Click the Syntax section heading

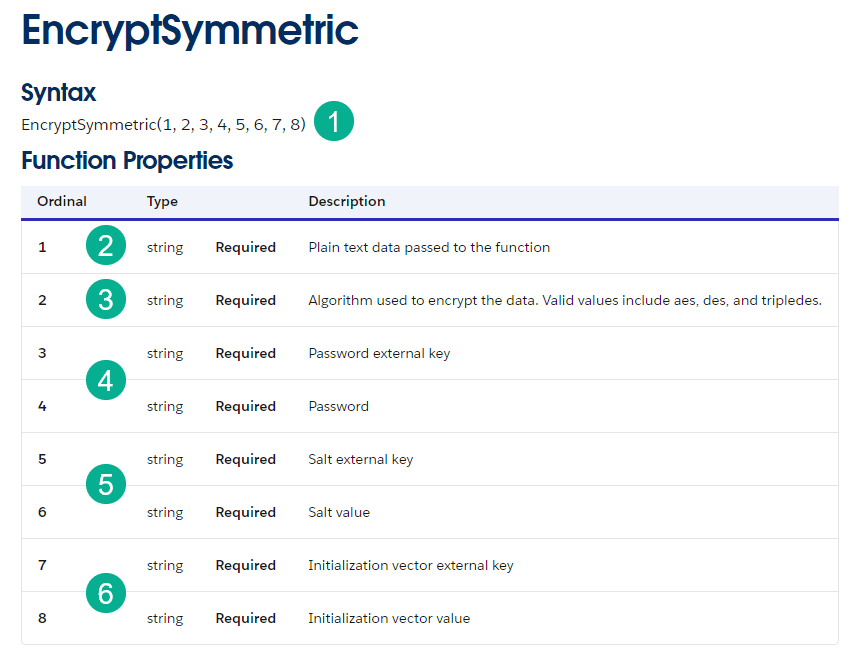pyautogui.click(x=59, y=93)
